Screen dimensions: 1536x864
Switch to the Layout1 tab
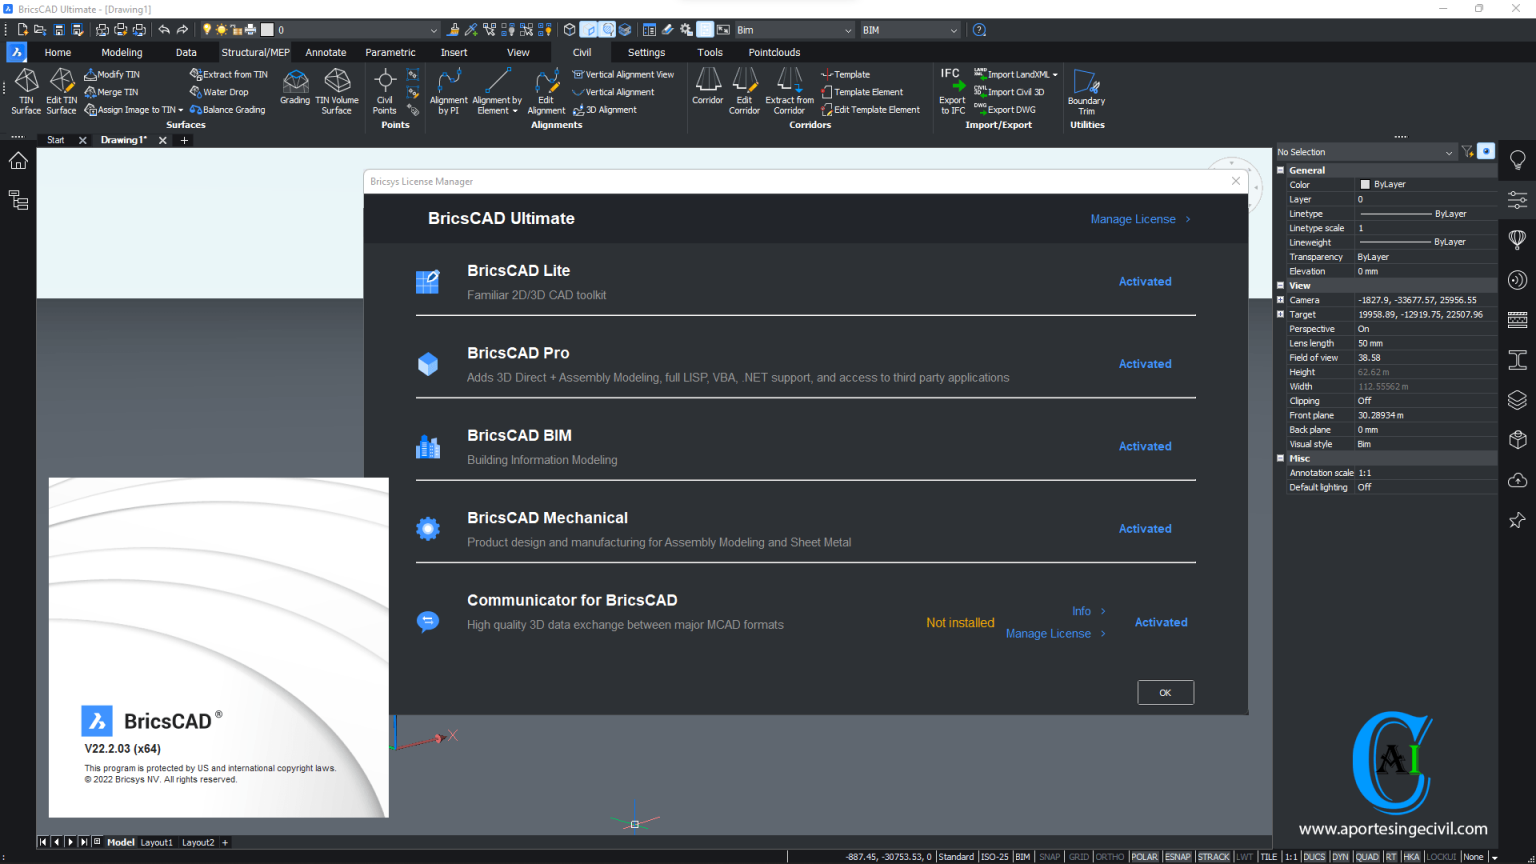pos(156,842)
